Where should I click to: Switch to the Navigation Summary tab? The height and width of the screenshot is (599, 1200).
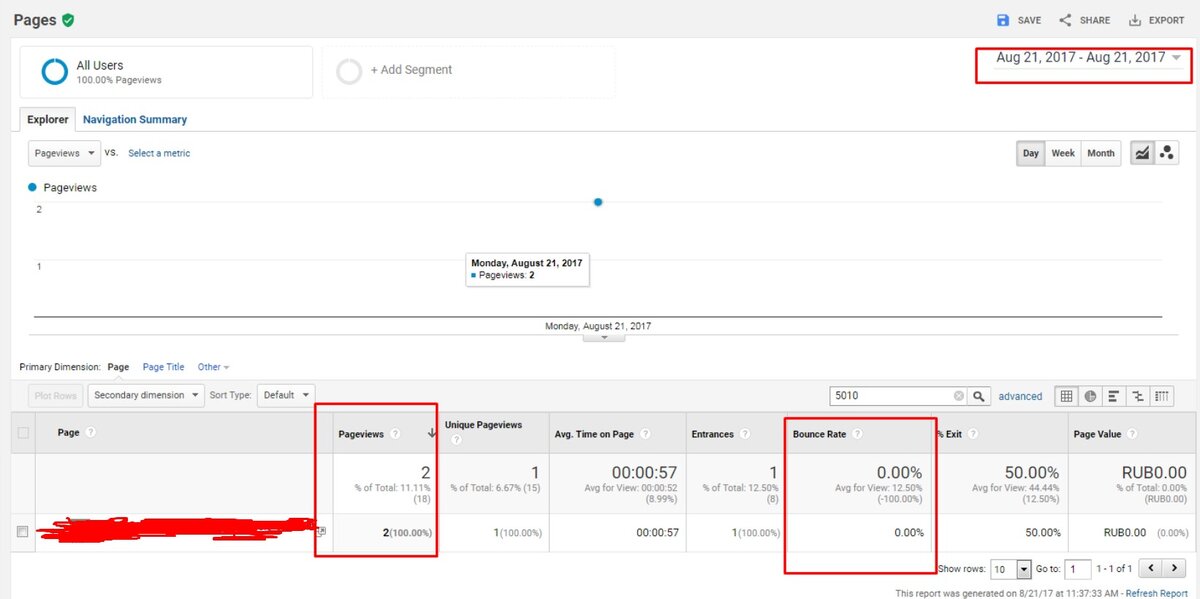click(135, 119)
